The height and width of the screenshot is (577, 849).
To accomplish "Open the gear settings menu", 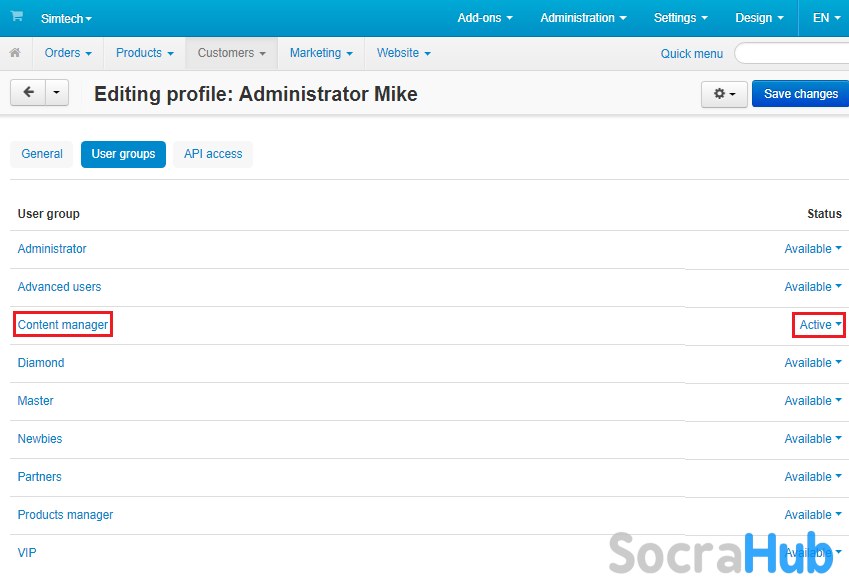I will 724,94.
